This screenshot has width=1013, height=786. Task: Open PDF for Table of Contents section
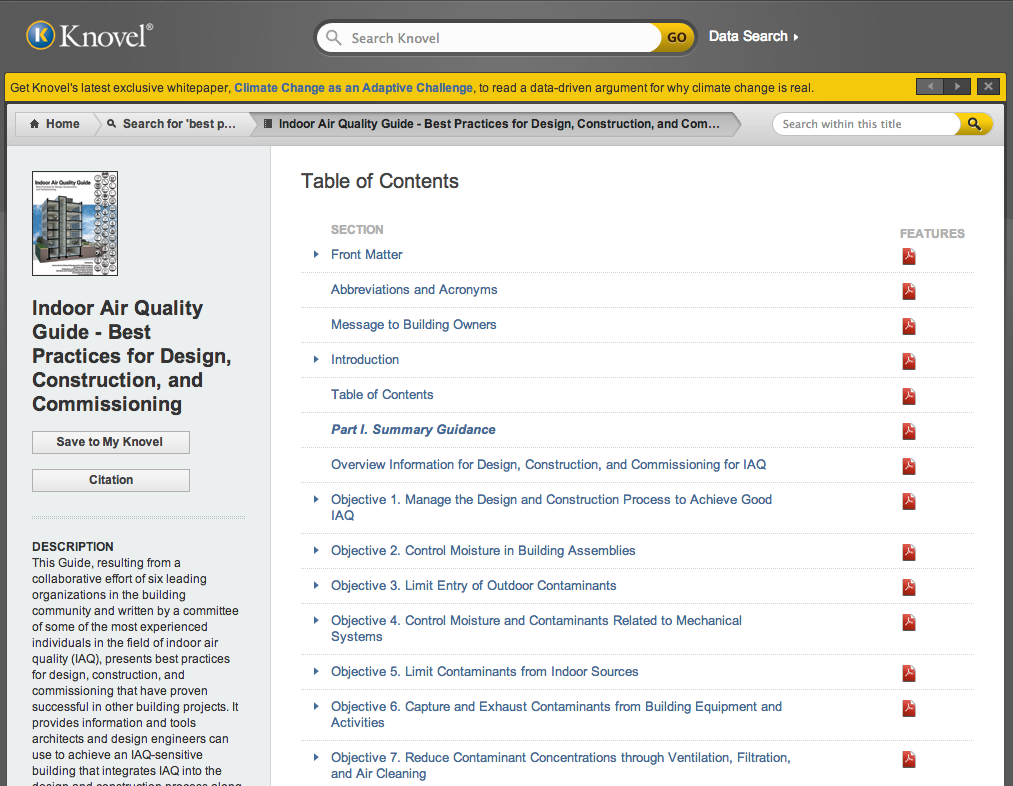click(x=908, y=396)
